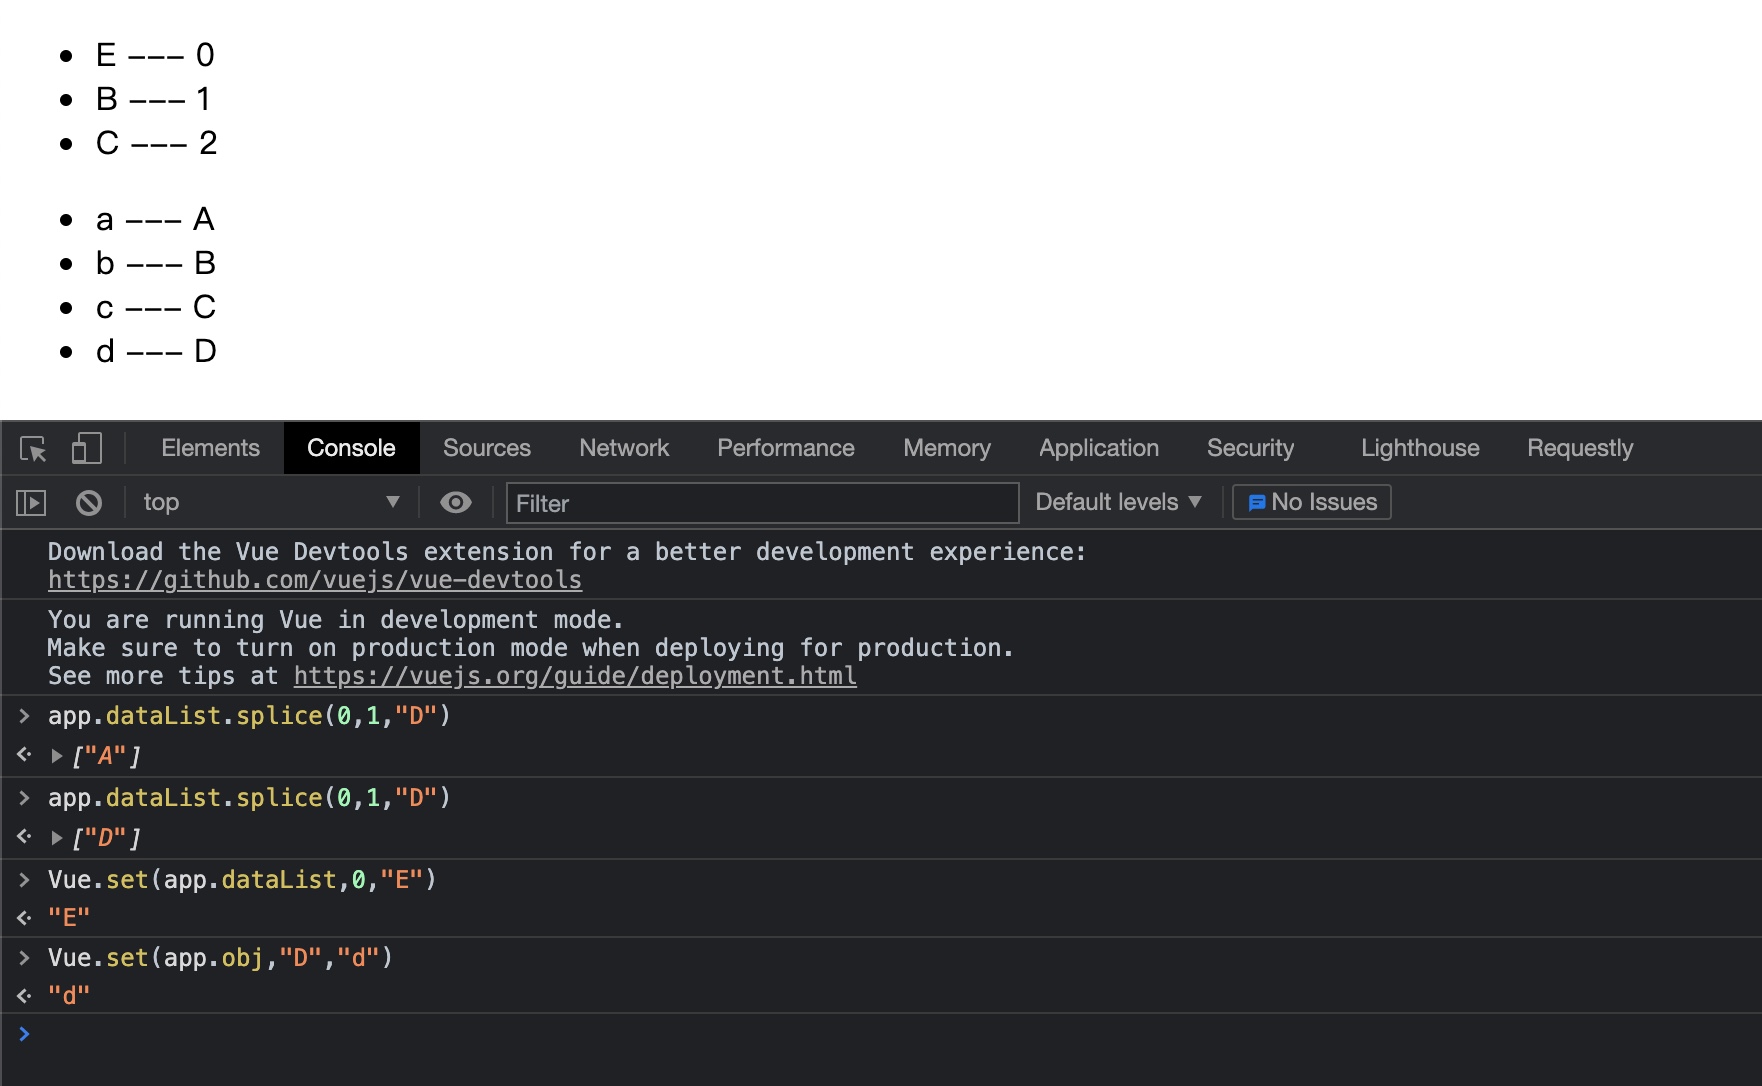Viewport: 1762px width, 1086px height.
Task: Open the Vue deployment guide link
Action: tap(575, 677)
